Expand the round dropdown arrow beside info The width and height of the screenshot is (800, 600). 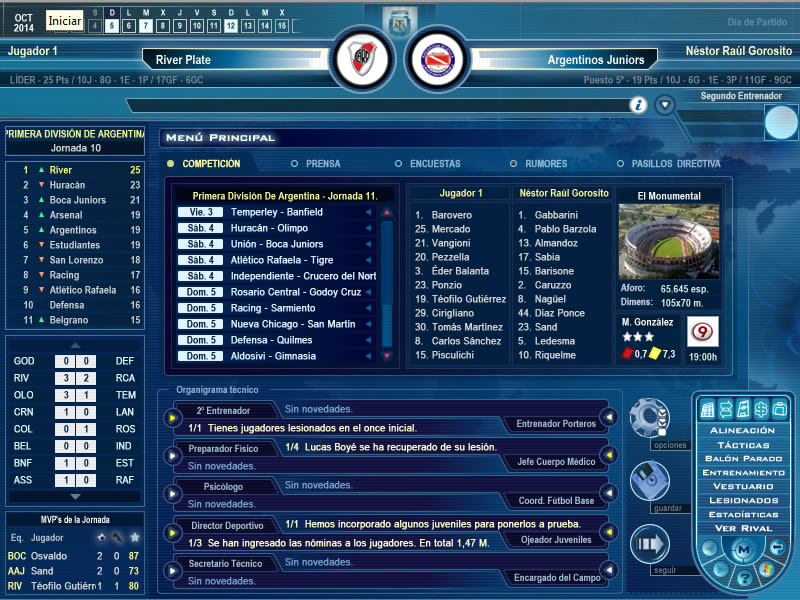click(666, 104)
